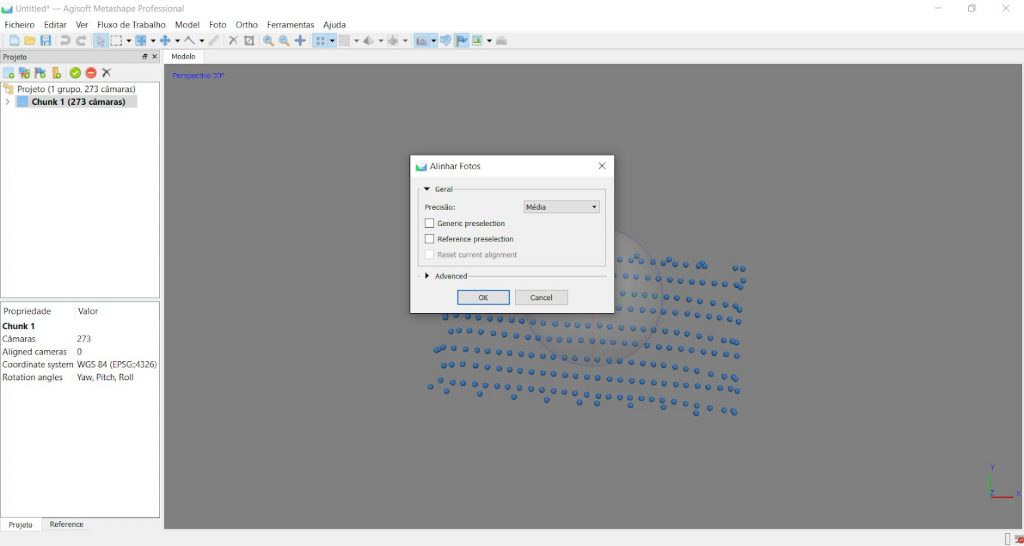Click the Crop selection icon
The image size is (1024, 546).
pos(249,41)
